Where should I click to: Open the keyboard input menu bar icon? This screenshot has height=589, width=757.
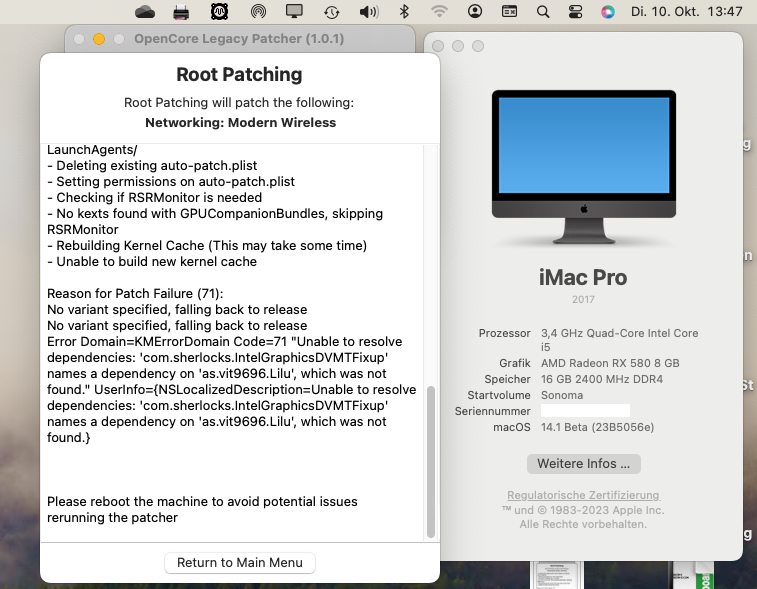click(509, 11)
